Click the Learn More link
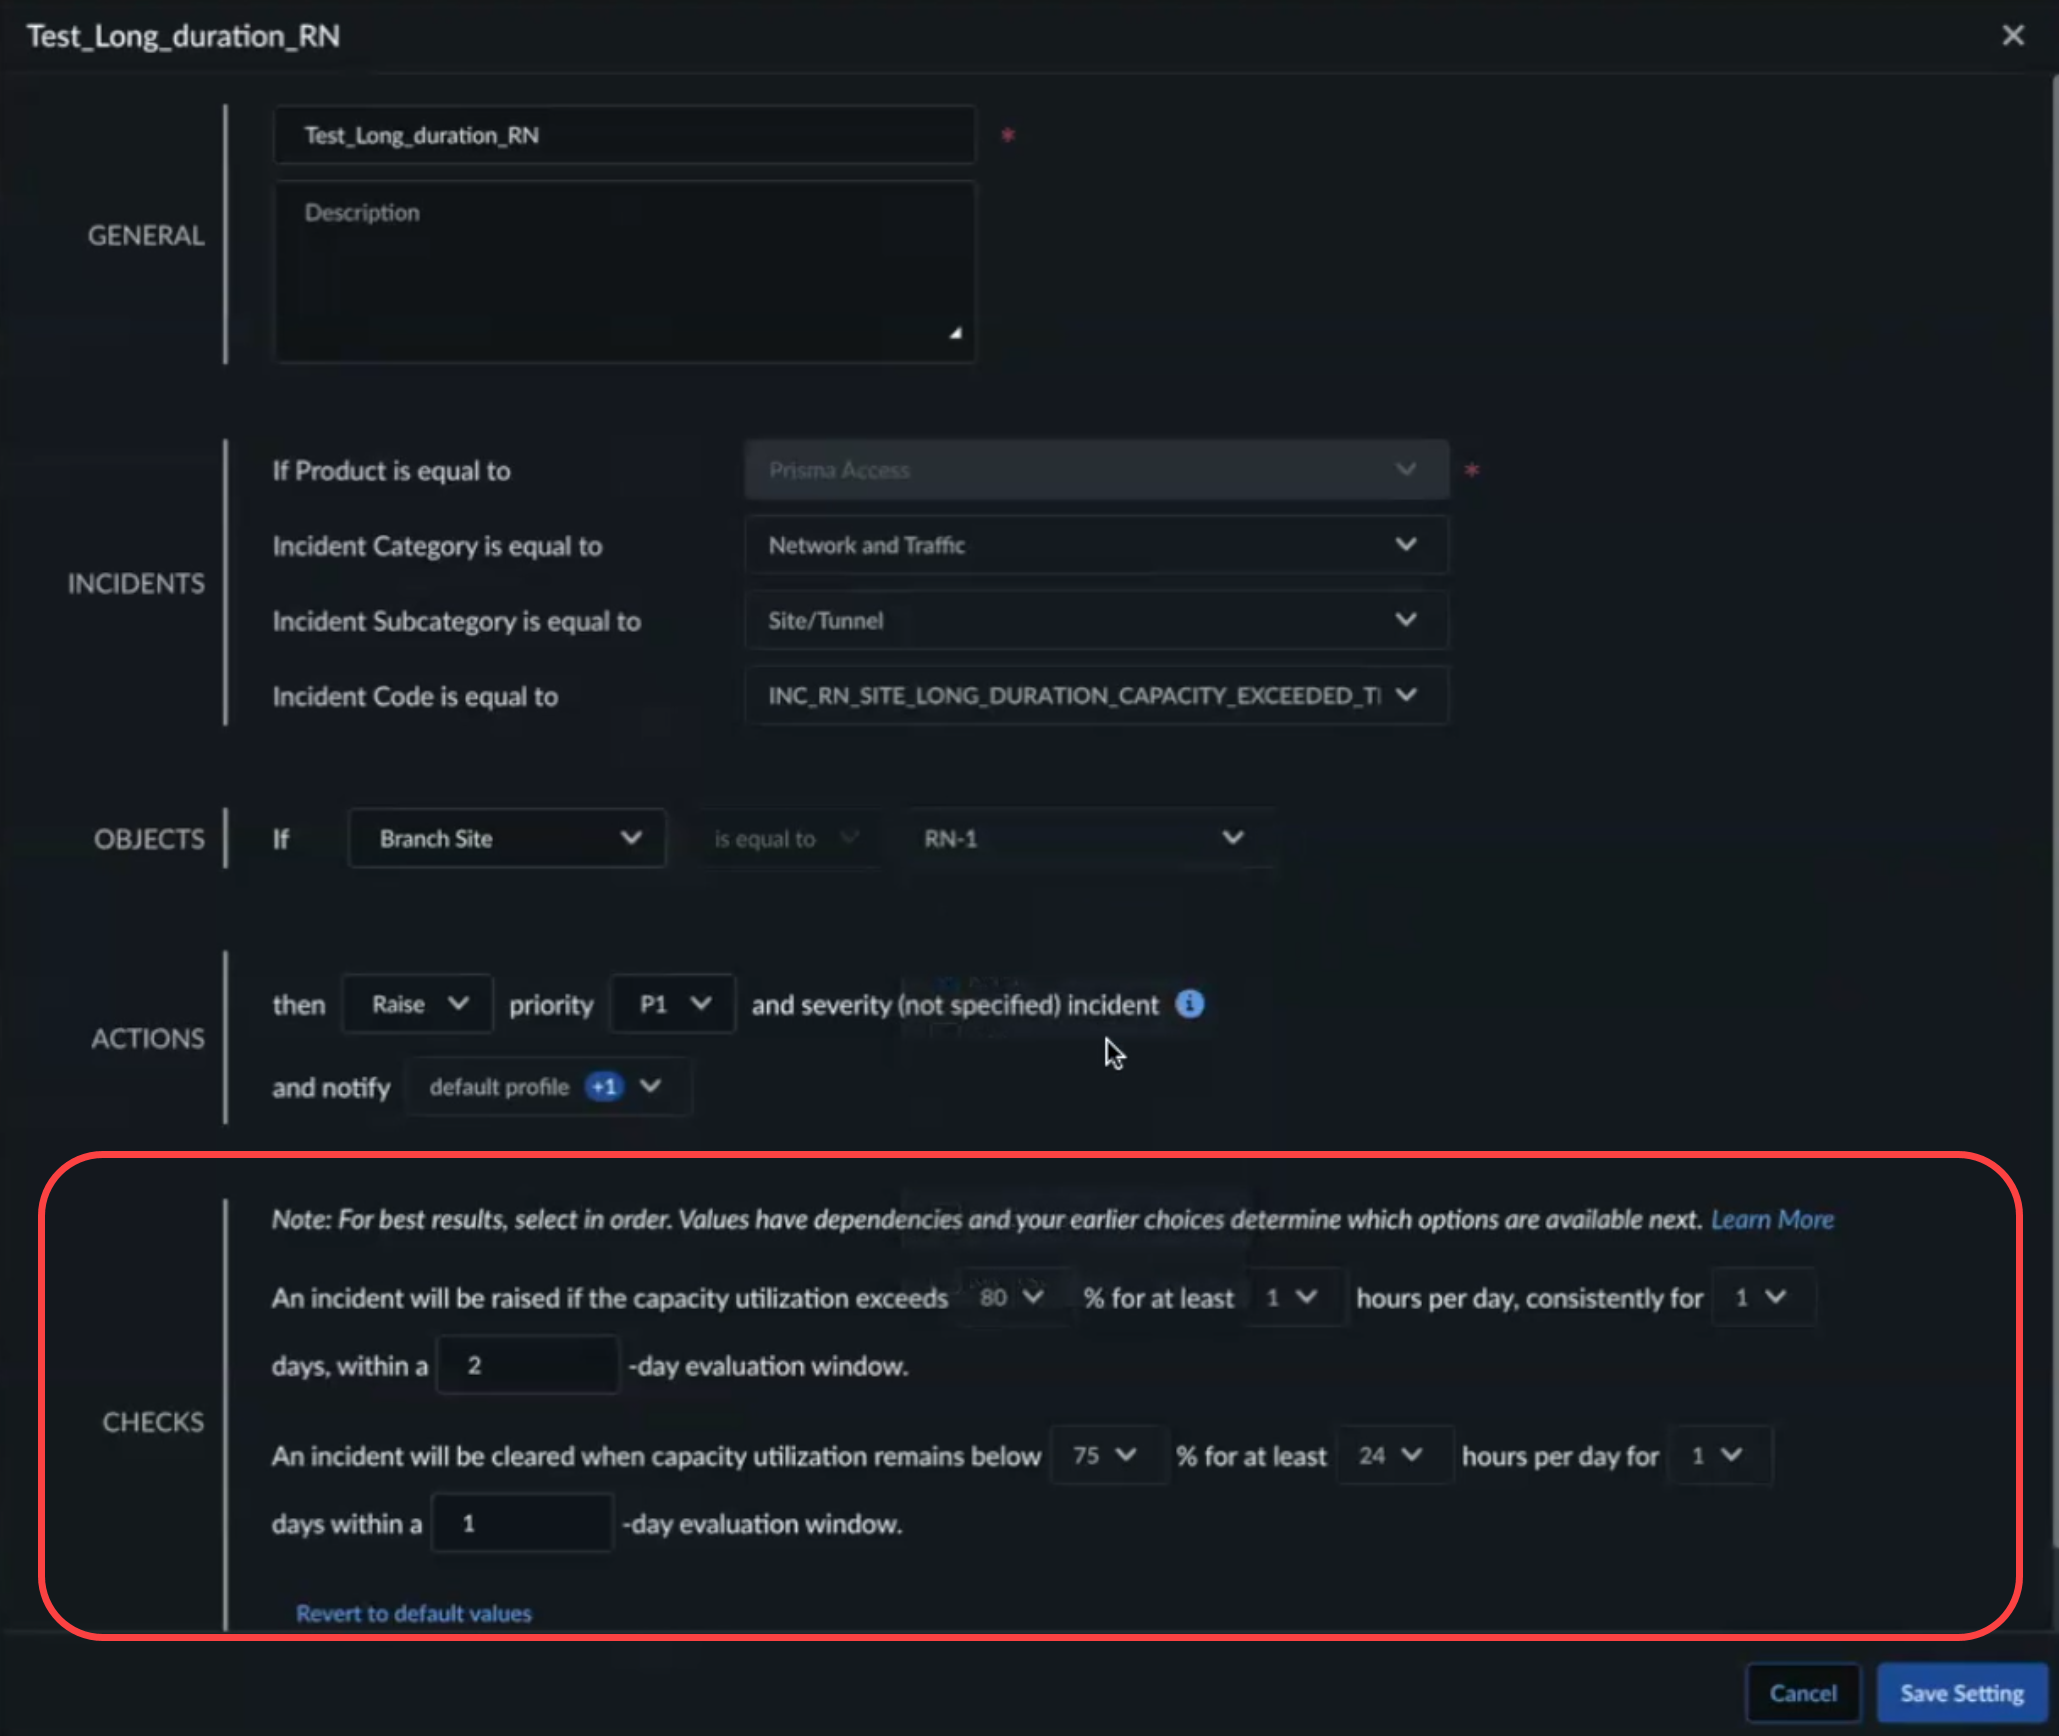The image size is (2059, 1736). [1771, 1219]
